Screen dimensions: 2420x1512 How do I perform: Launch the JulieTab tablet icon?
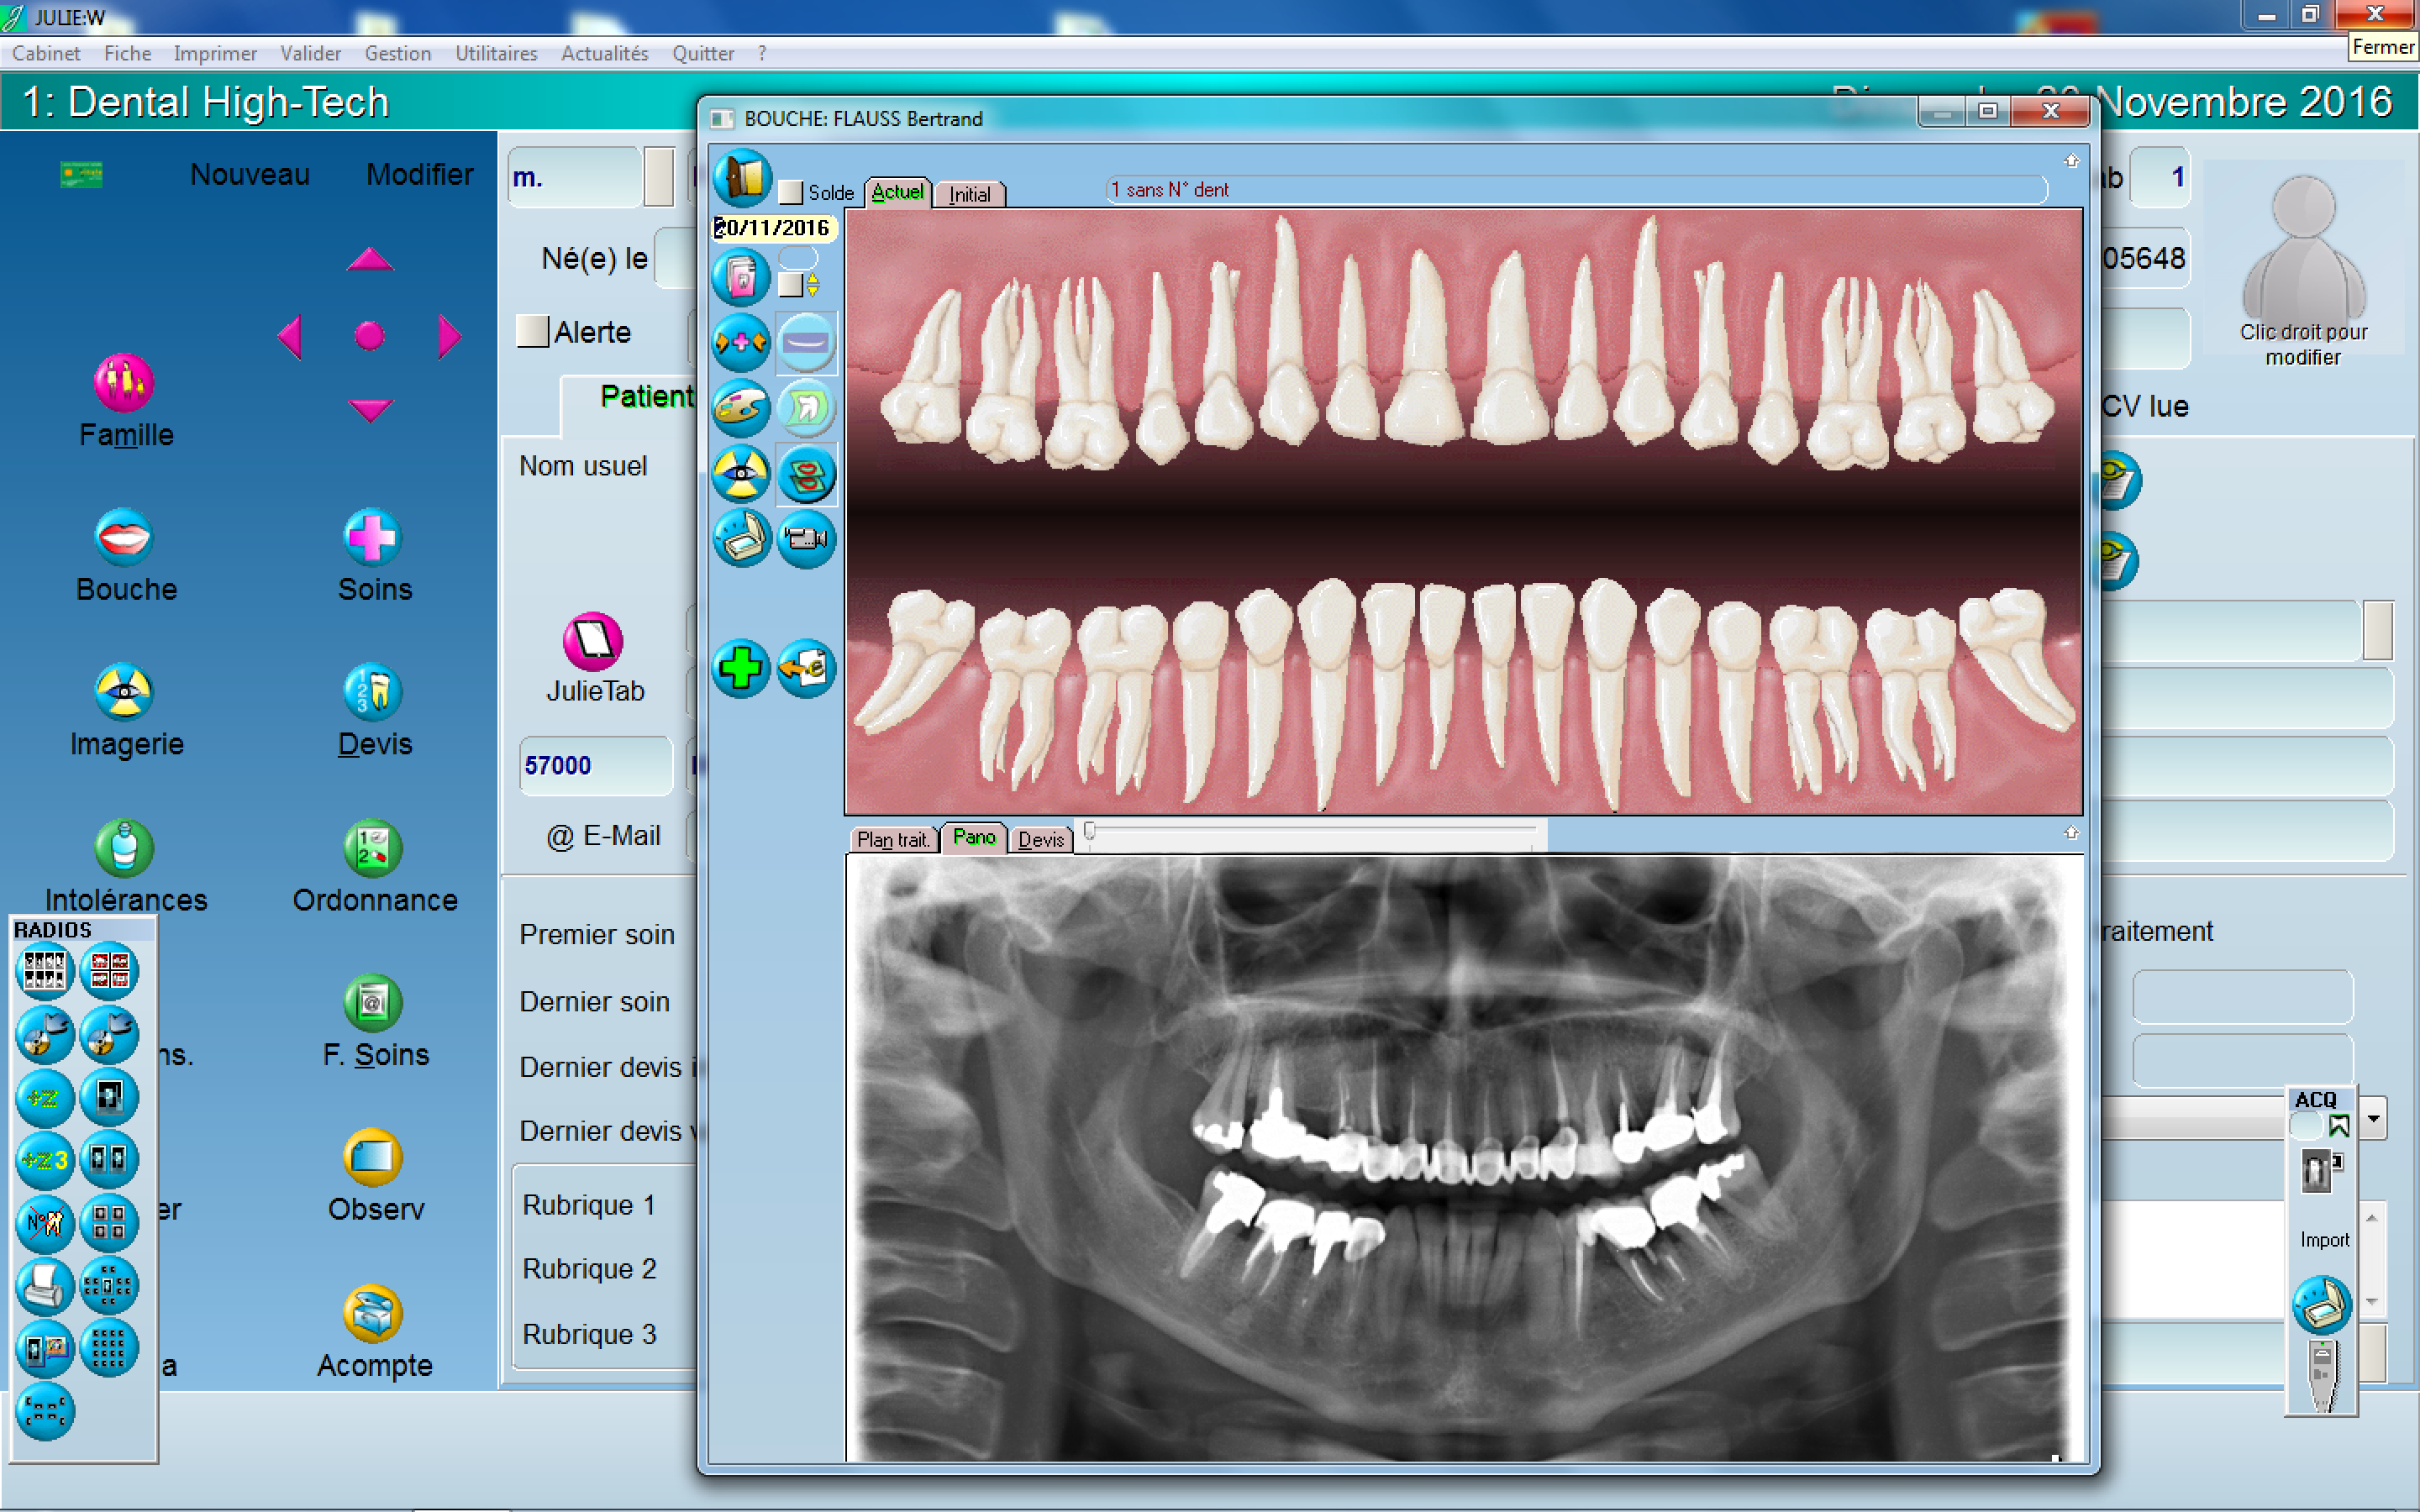click(593, 641)
